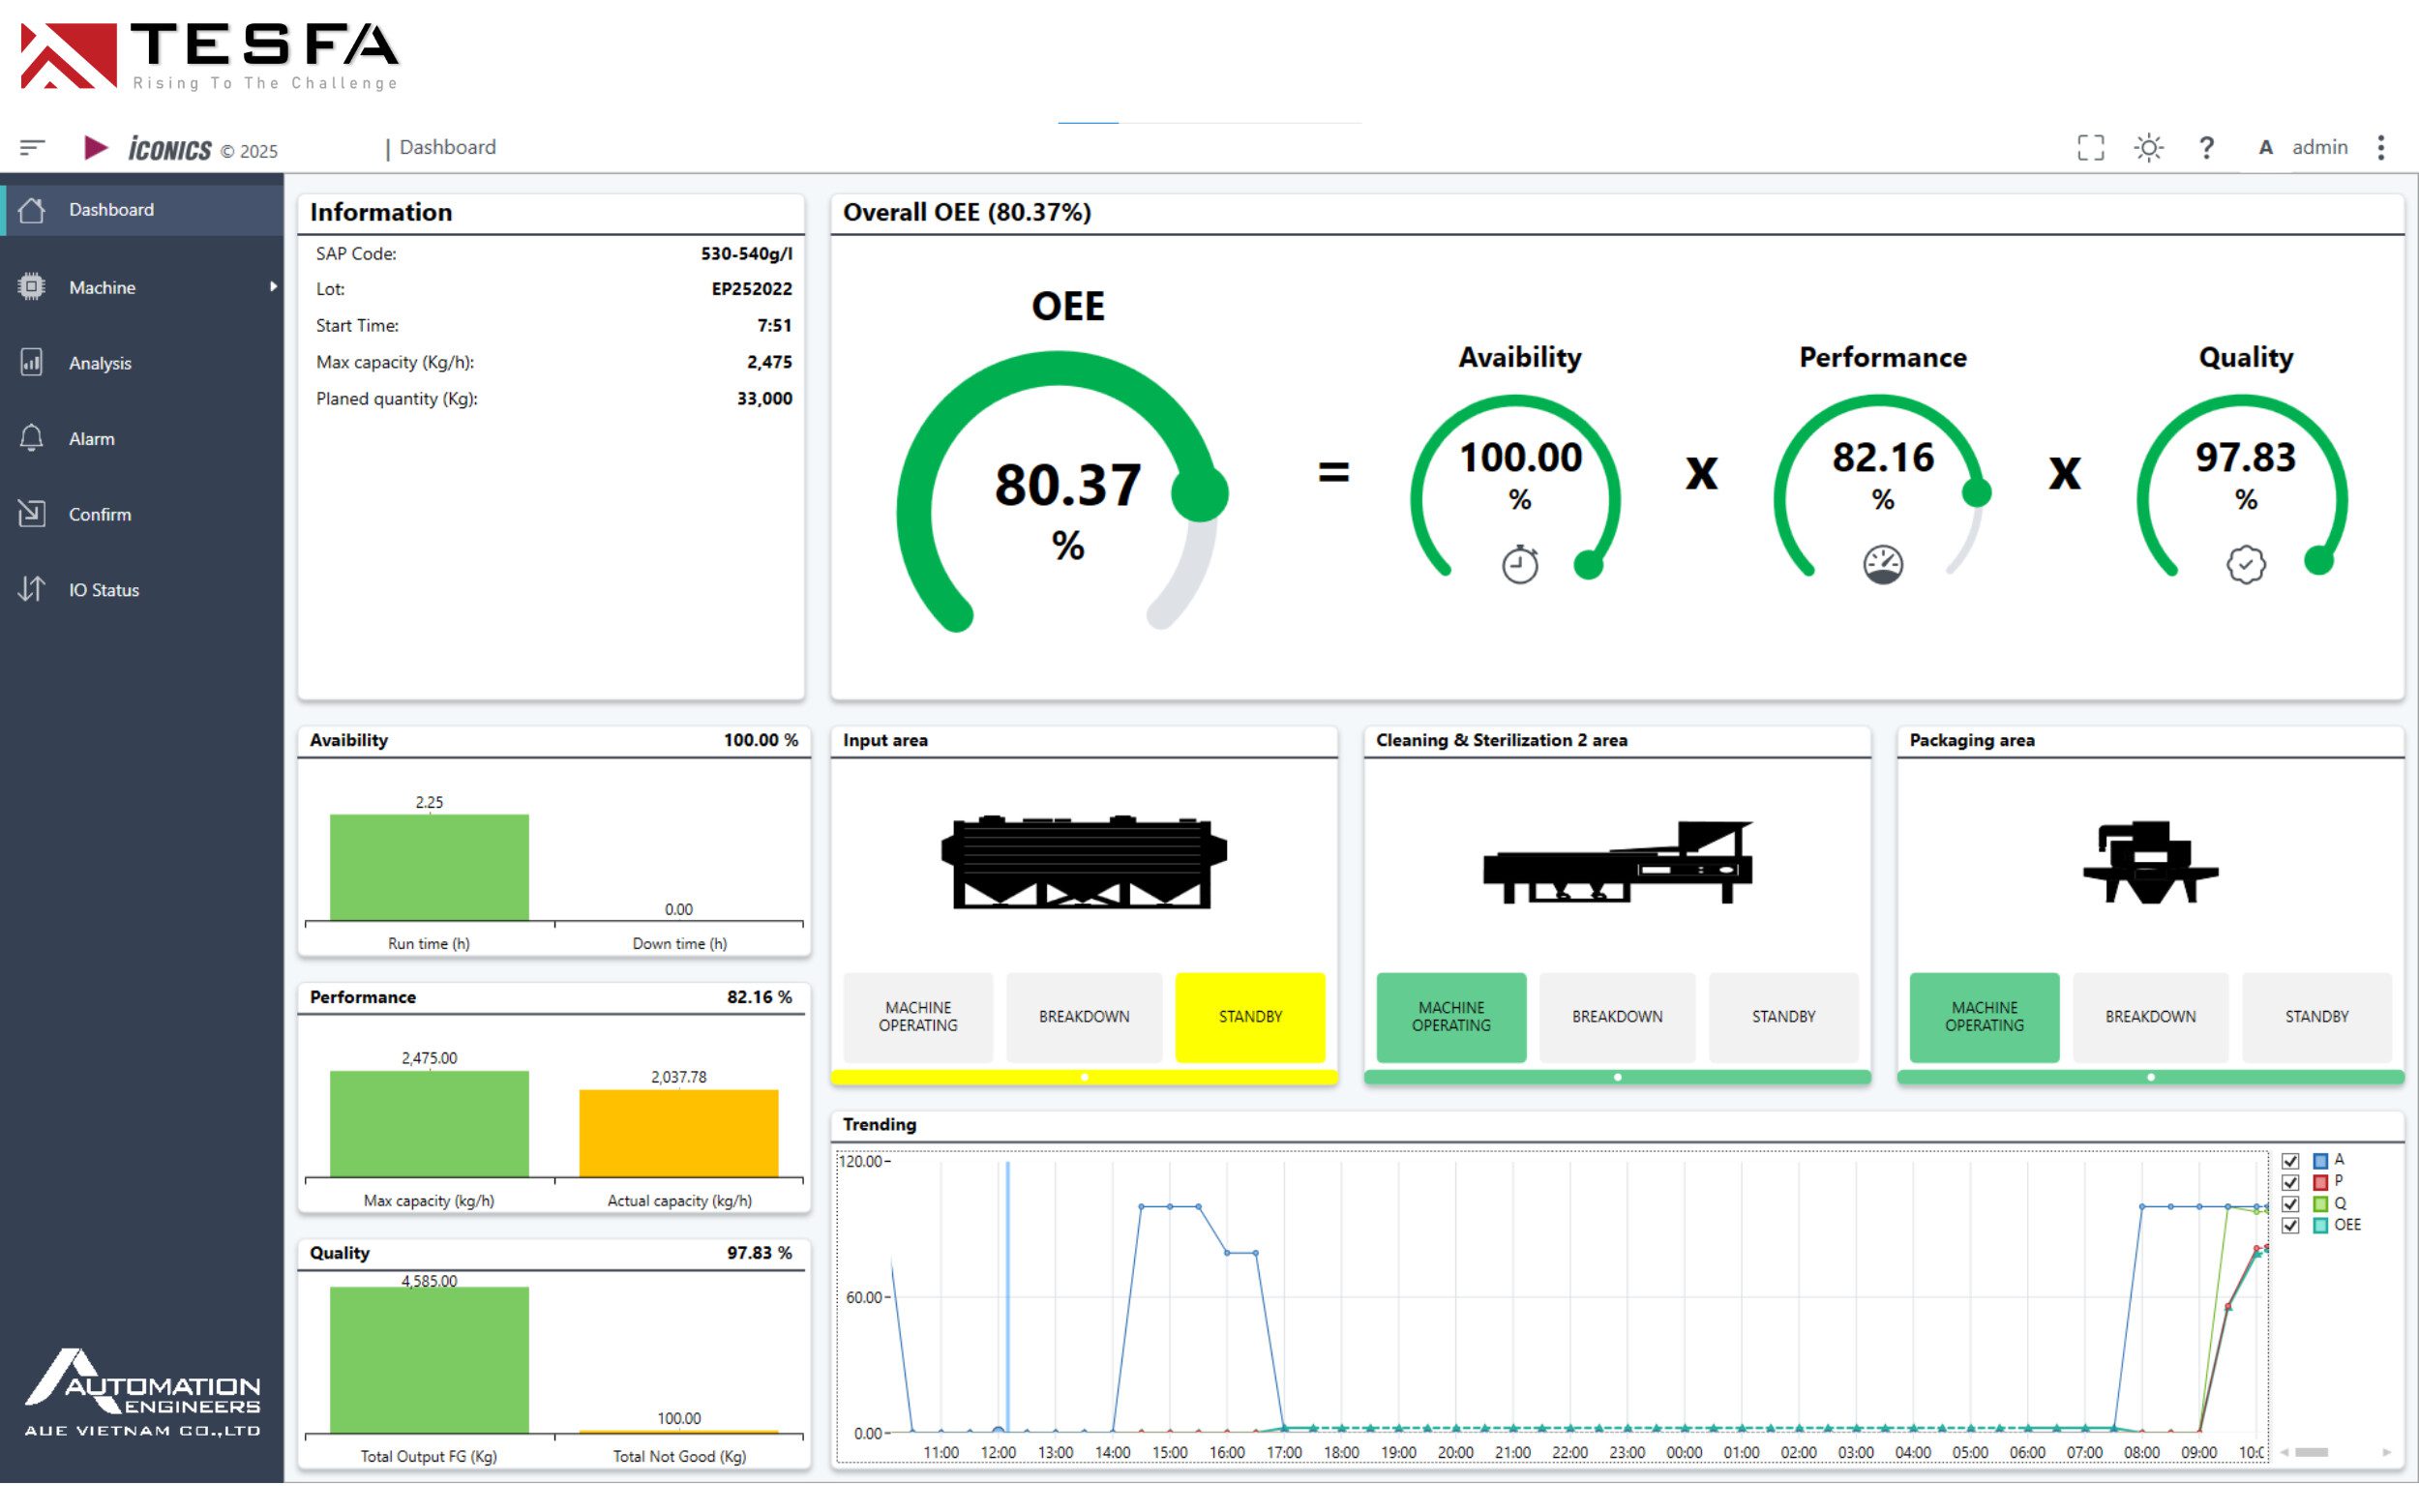Viewport: 2419px width, 1512px height.
Task: Click the Planed quantity value 33,000
Action: coord(764,398)
